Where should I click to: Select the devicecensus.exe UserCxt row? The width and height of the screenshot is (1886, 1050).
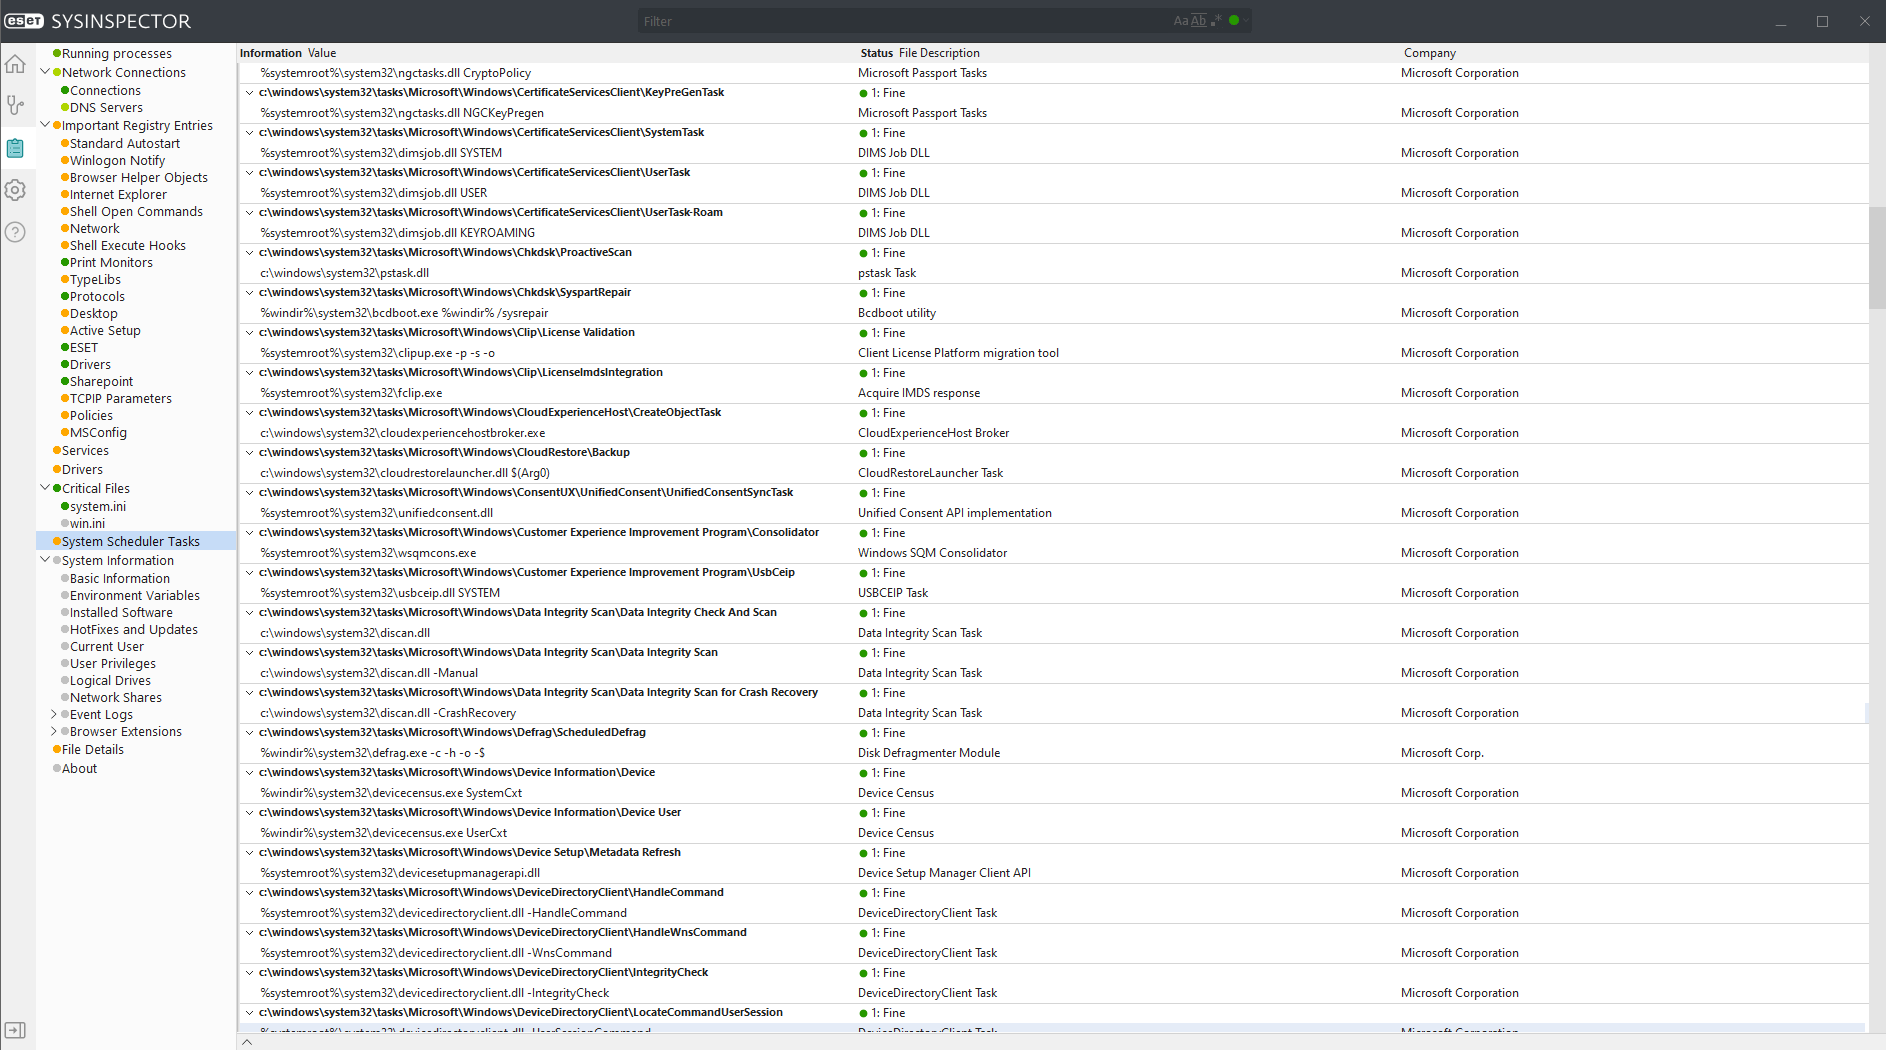tap(1052, 833)
